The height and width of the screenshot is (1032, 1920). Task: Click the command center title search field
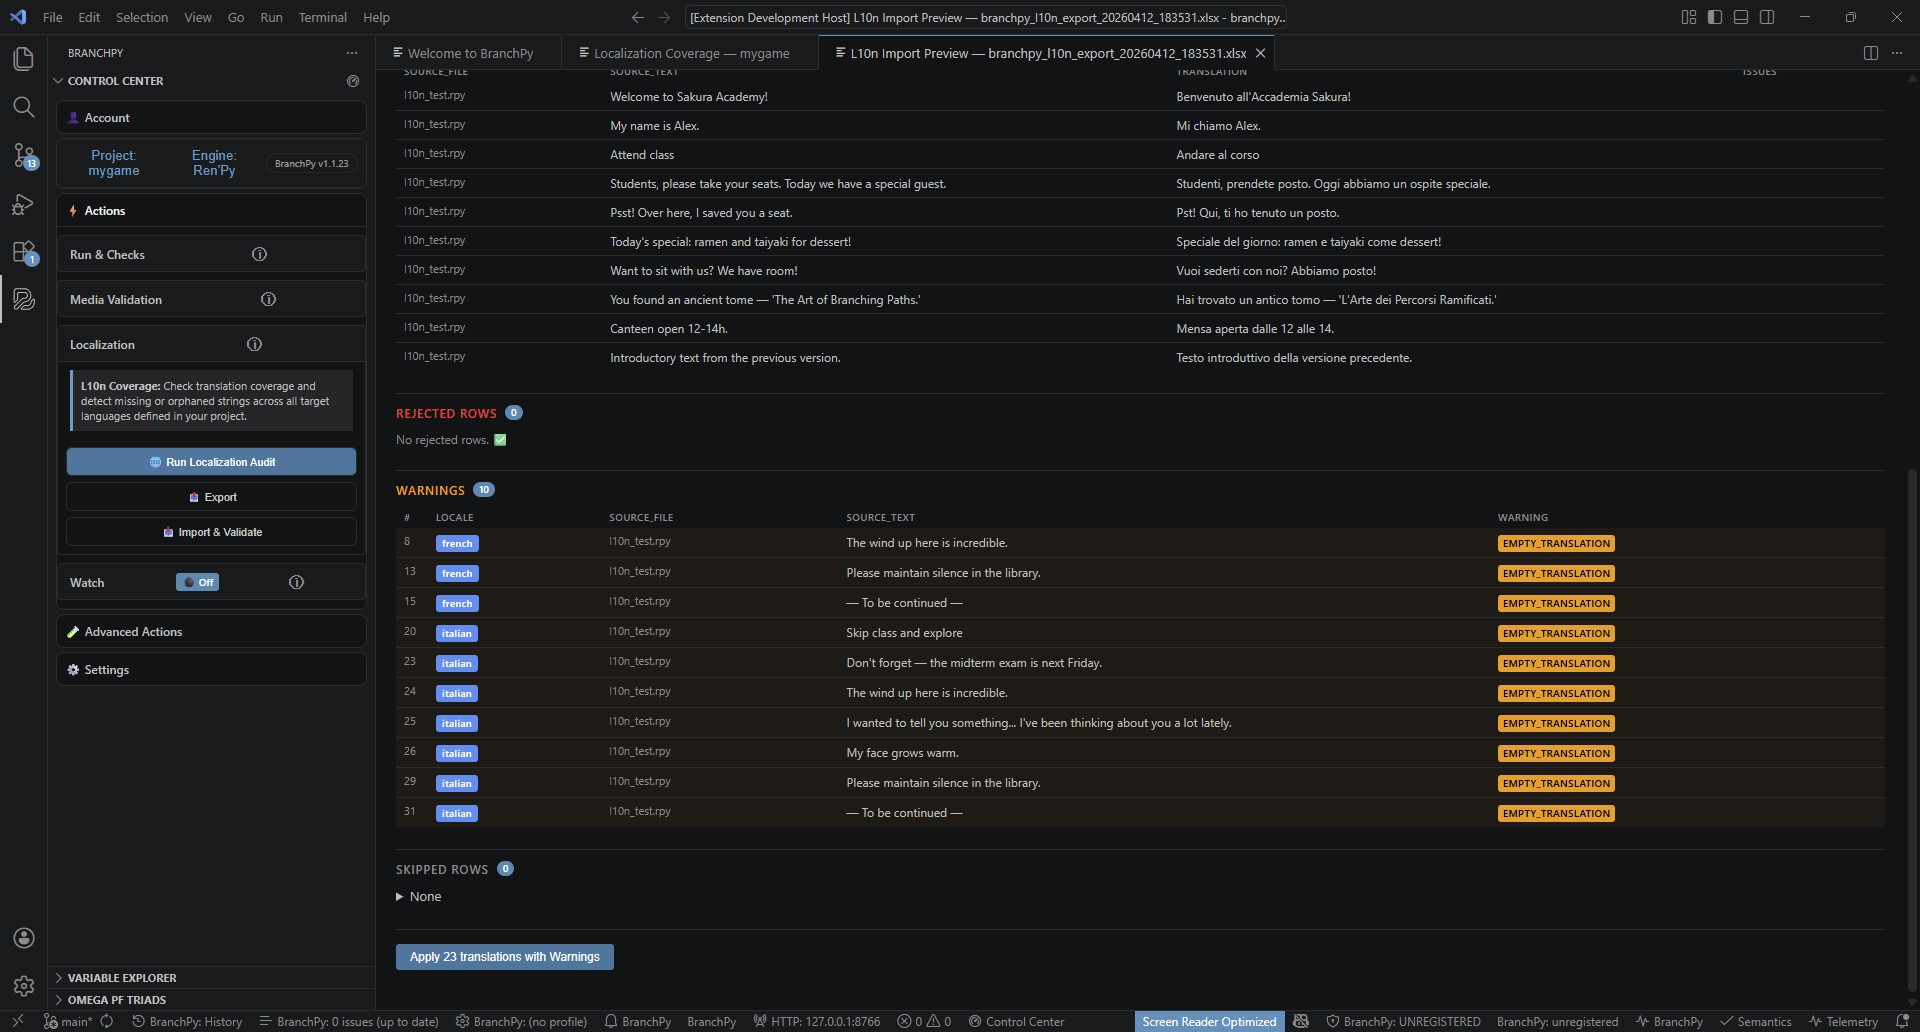coord(986,17)
